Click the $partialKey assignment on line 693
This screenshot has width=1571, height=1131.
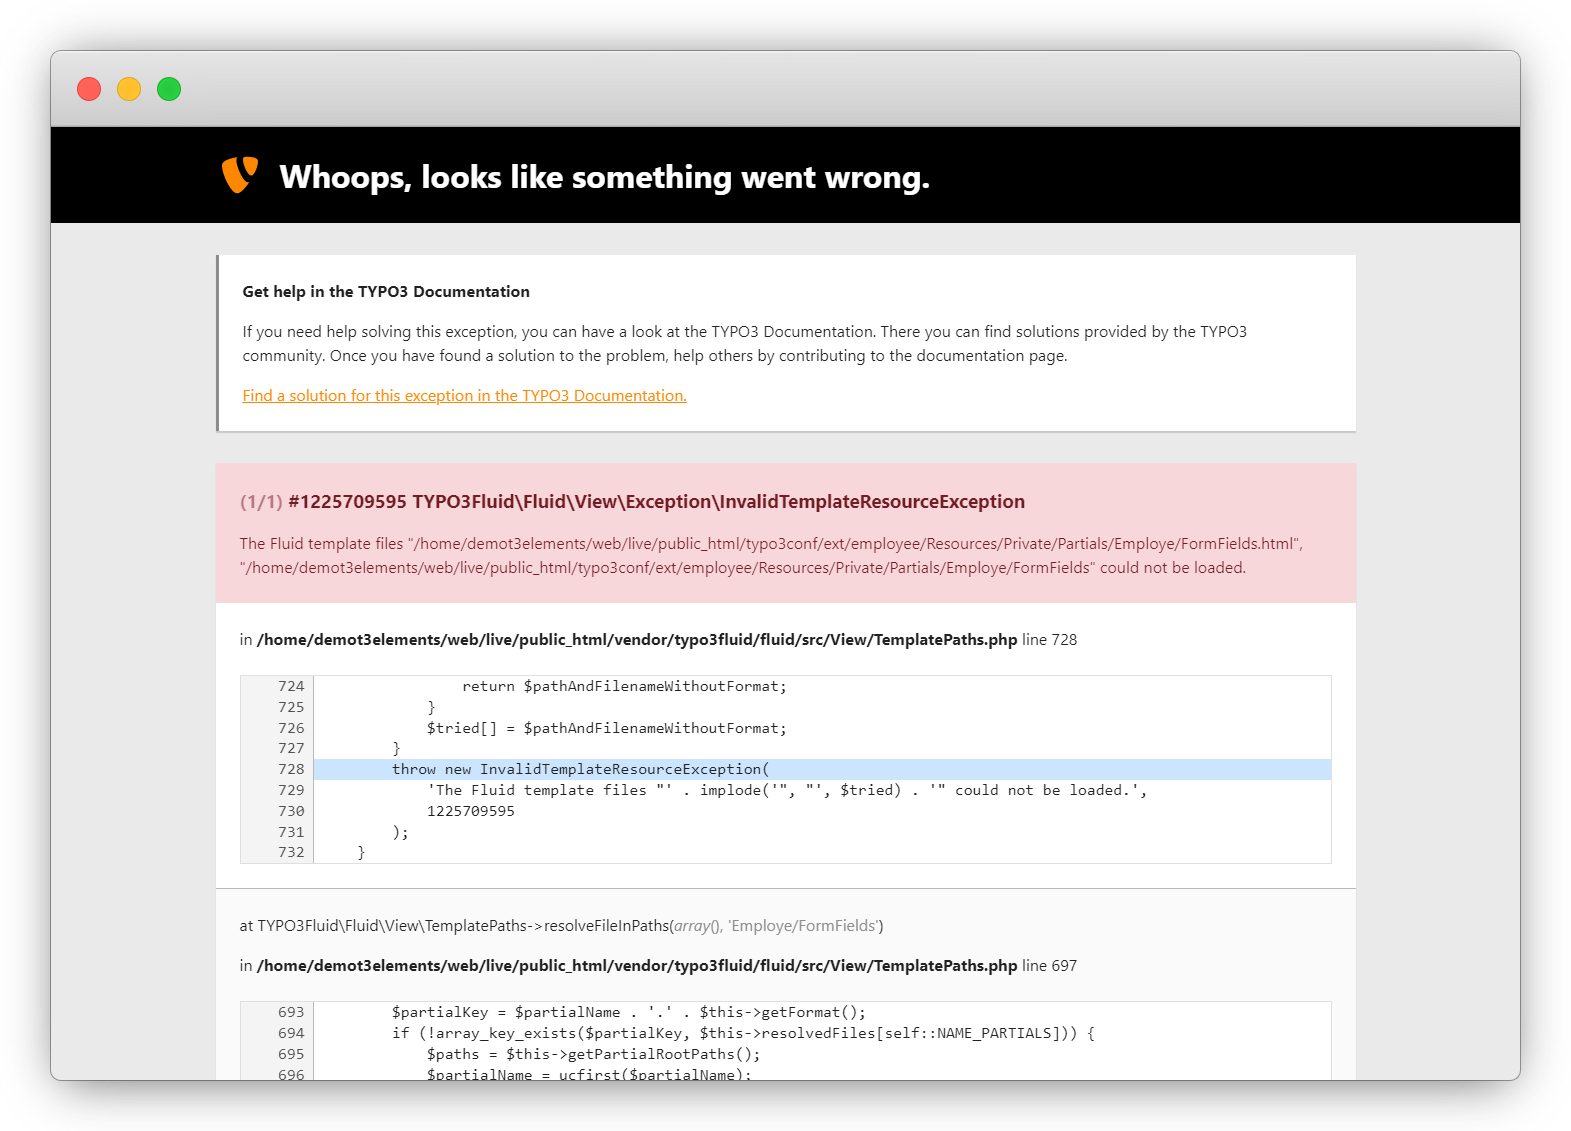click(x=628, y=1012)
